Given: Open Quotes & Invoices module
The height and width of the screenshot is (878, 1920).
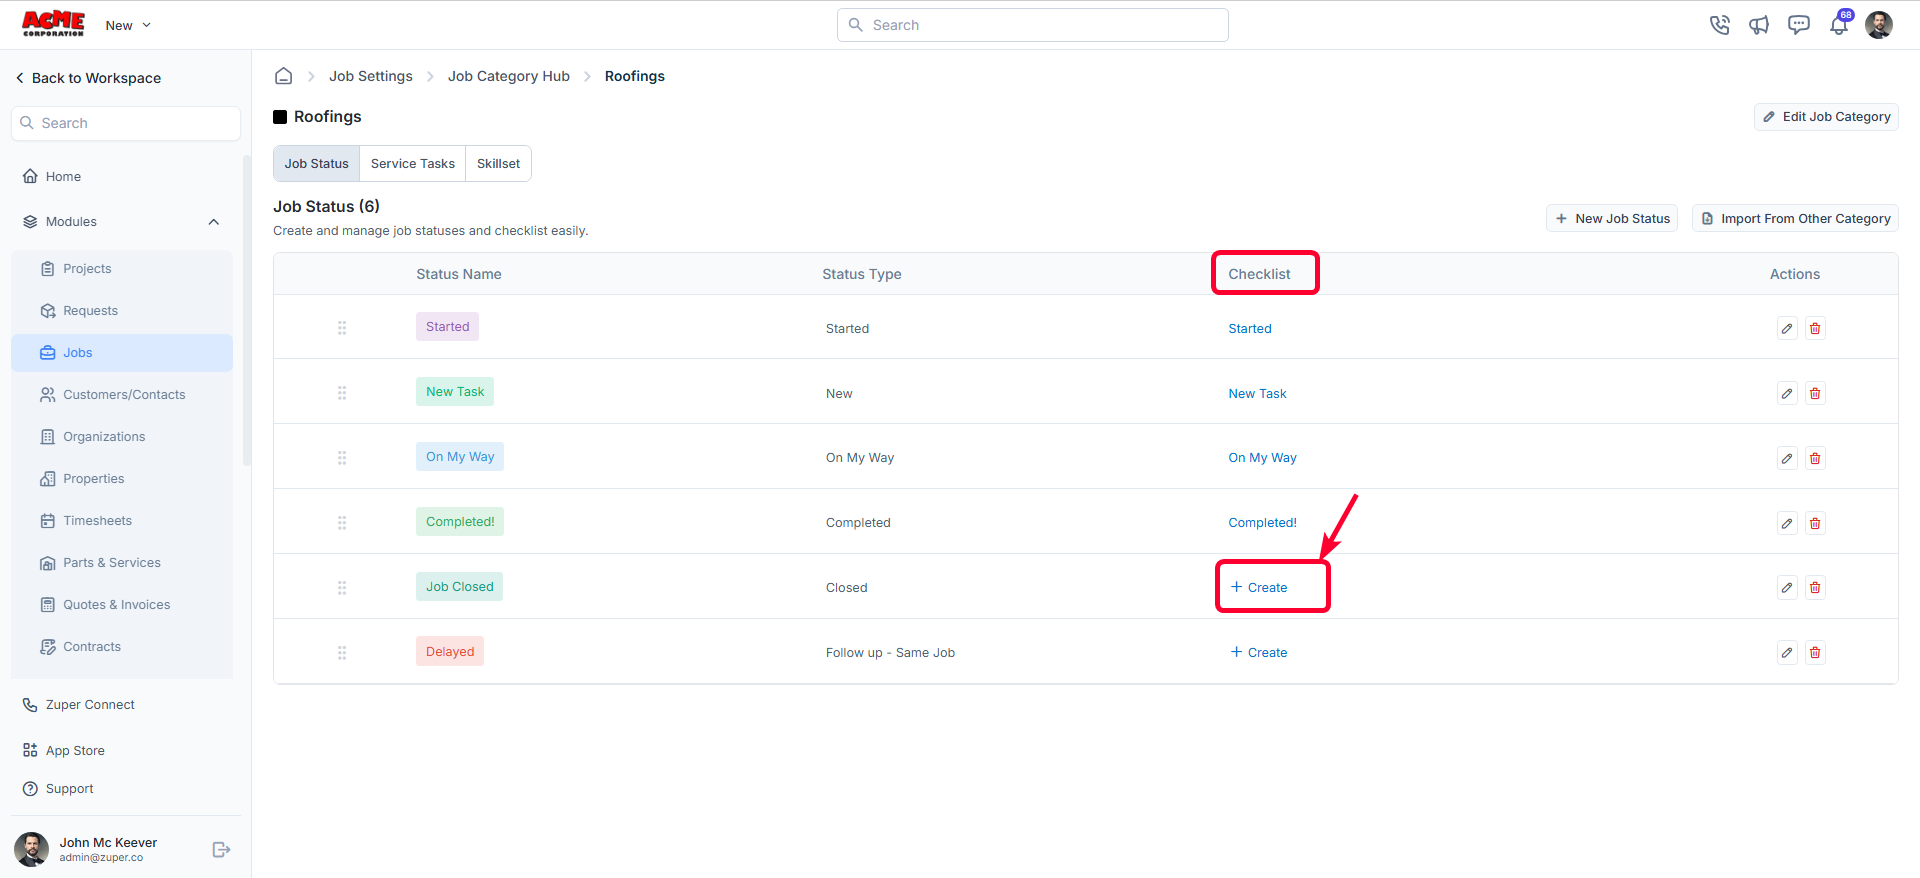Looking at the screenshot, I should pyautogui.click(x=122, y=605).
